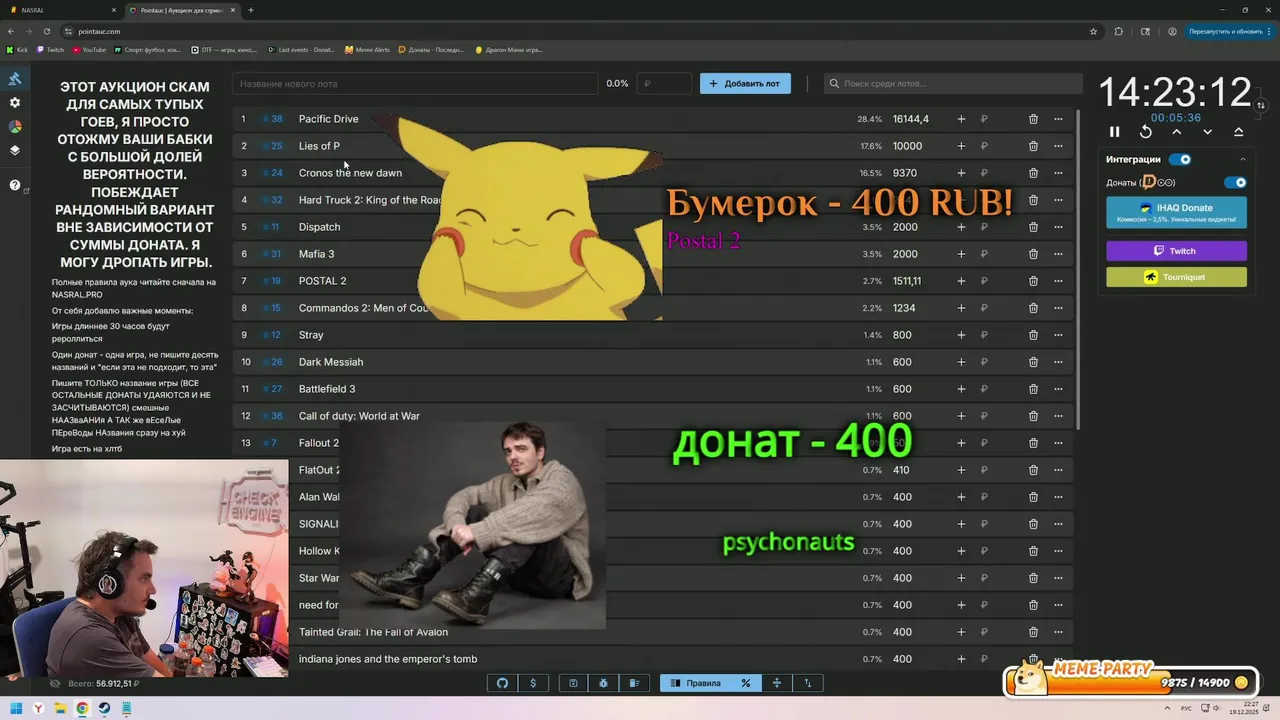Delete the Stray lot

(1033, 335)
